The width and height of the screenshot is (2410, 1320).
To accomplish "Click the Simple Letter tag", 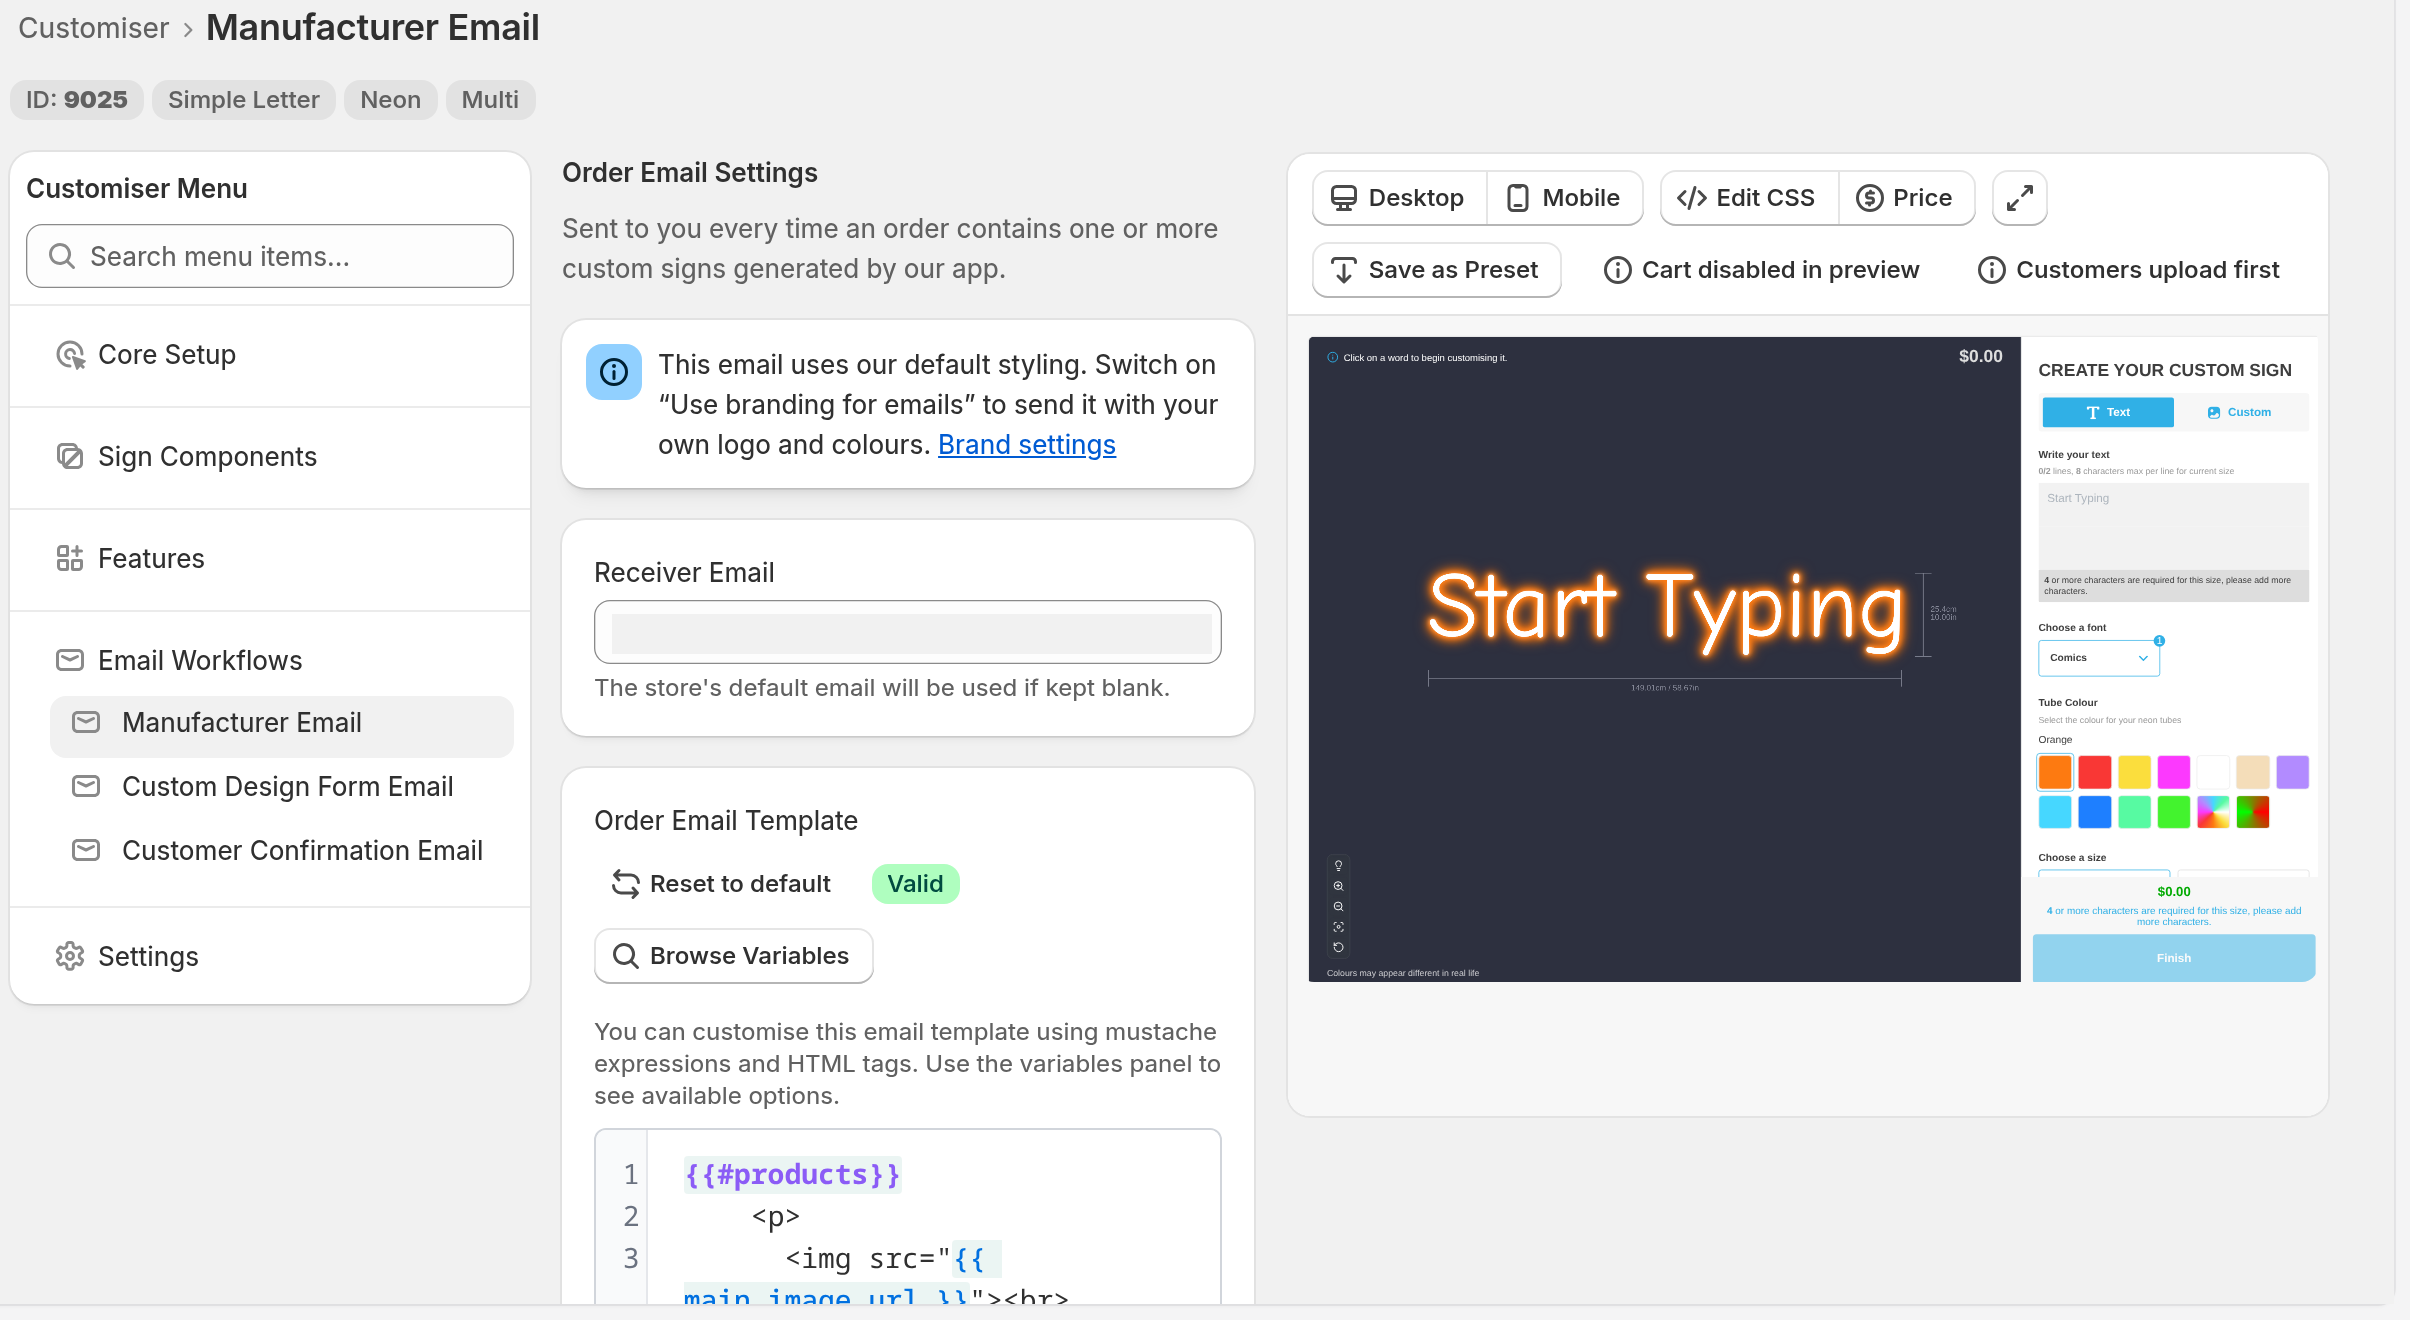I will point(244,101).
